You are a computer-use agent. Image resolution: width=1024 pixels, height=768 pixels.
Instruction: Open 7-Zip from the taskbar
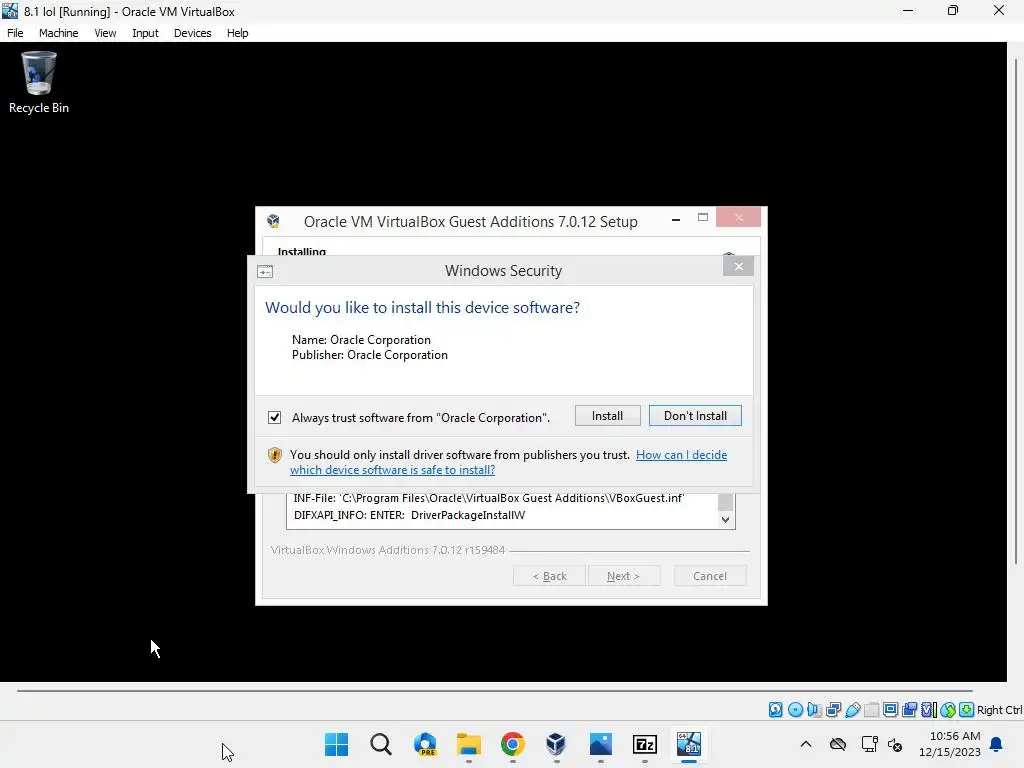tap(645, 744)
